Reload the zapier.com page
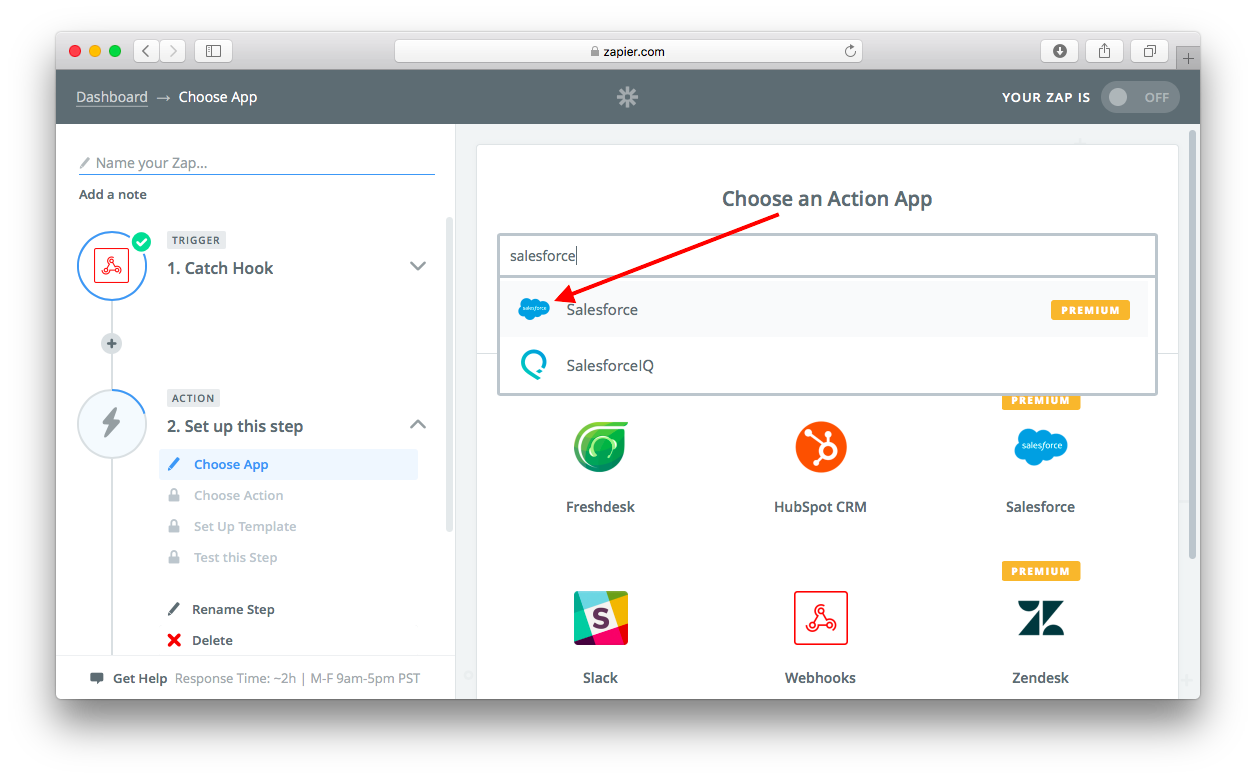 (850, 51)
